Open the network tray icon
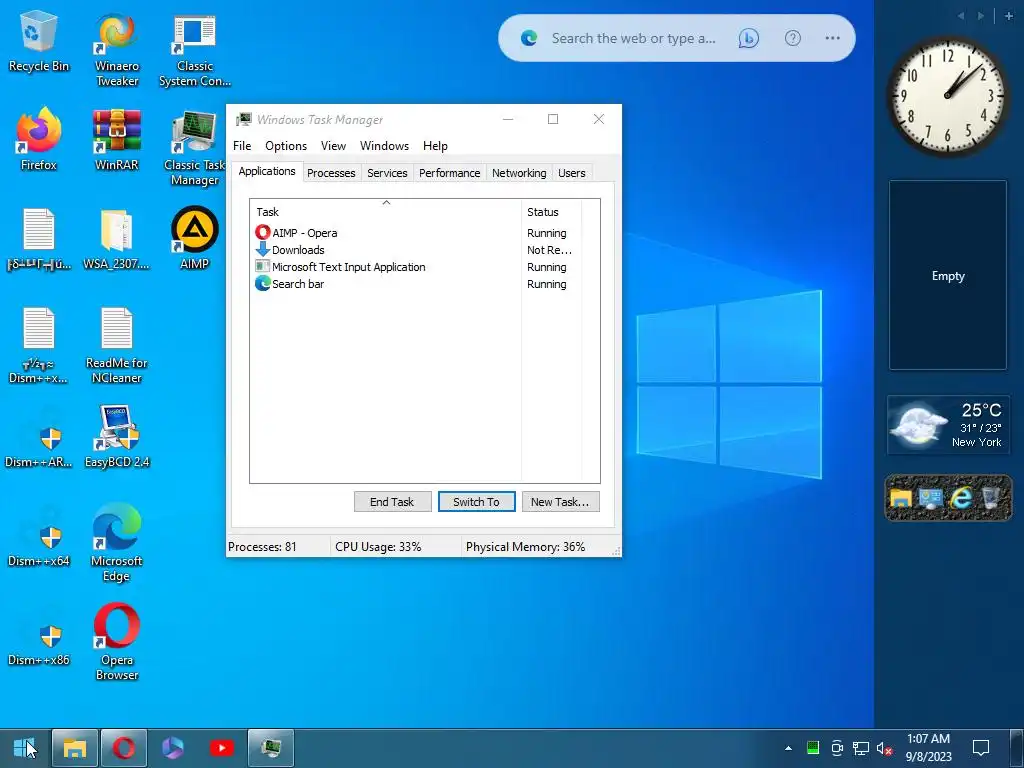This screenshot has height=768, width=1024. 861,748
